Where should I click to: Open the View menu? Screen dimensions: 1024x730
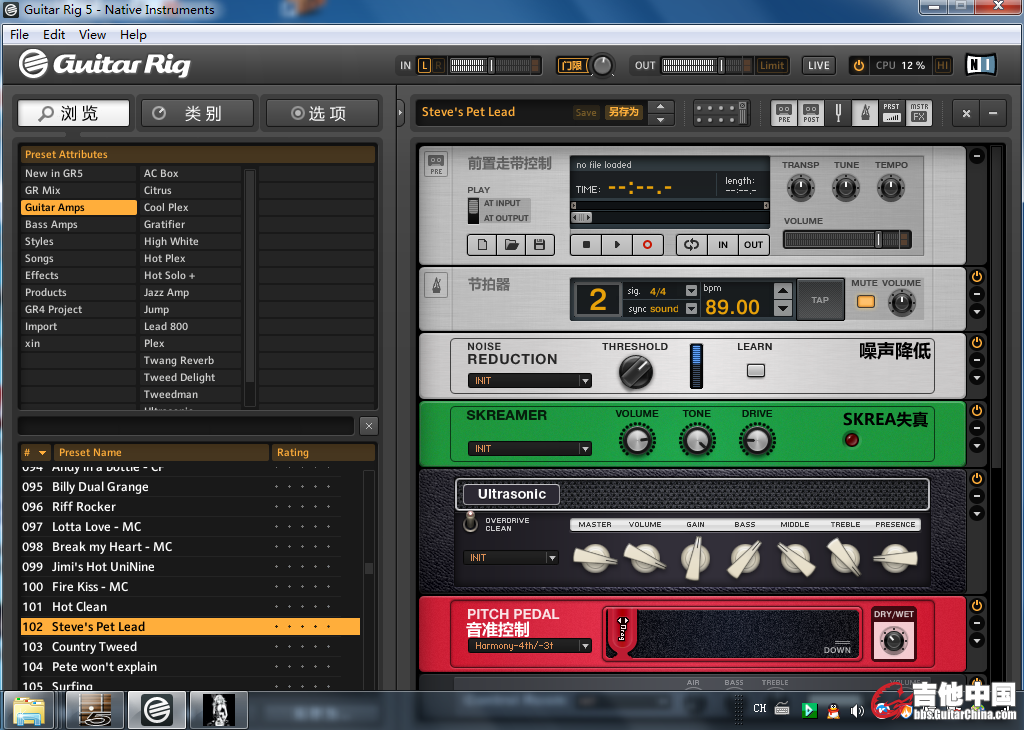tap(92, 34)
